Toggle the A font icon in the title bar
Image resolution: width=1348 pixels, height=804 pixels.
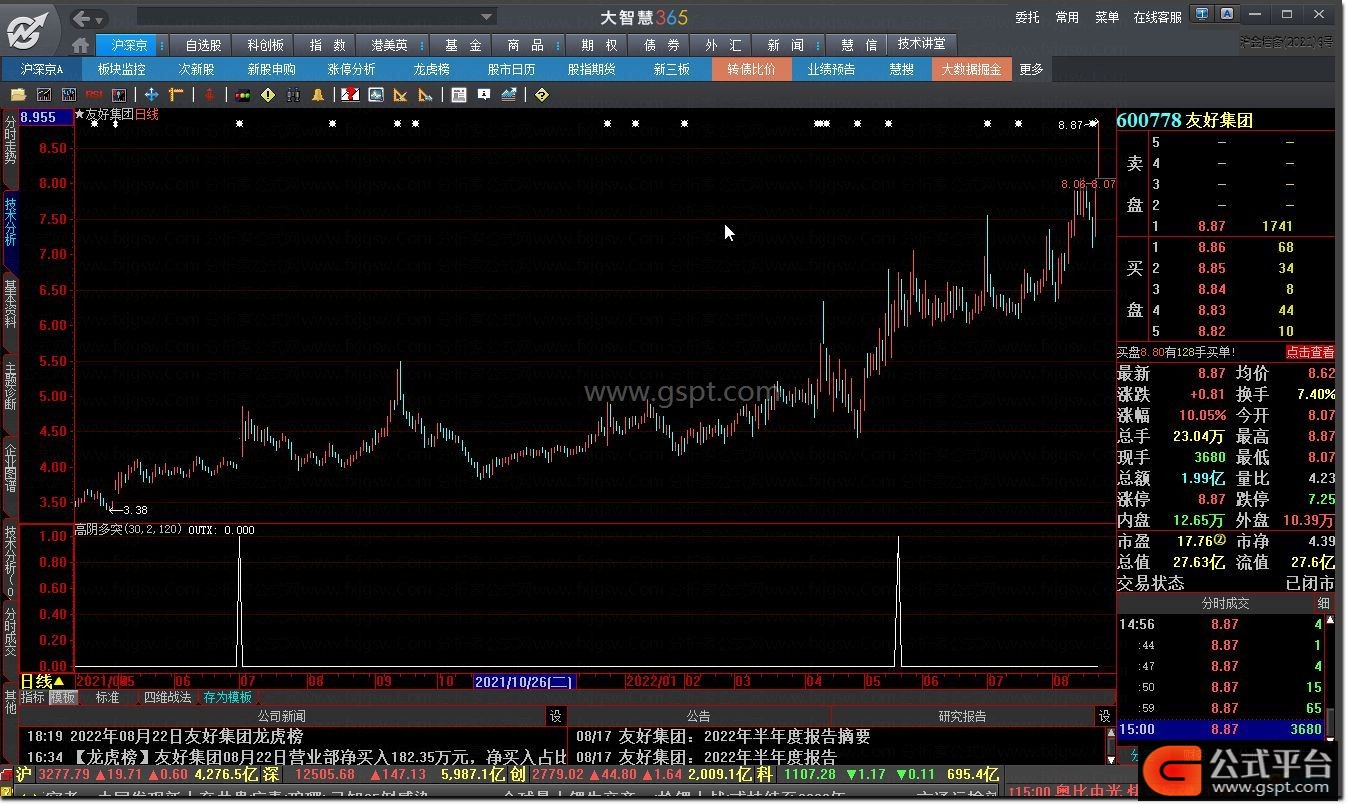(1227, 14)
